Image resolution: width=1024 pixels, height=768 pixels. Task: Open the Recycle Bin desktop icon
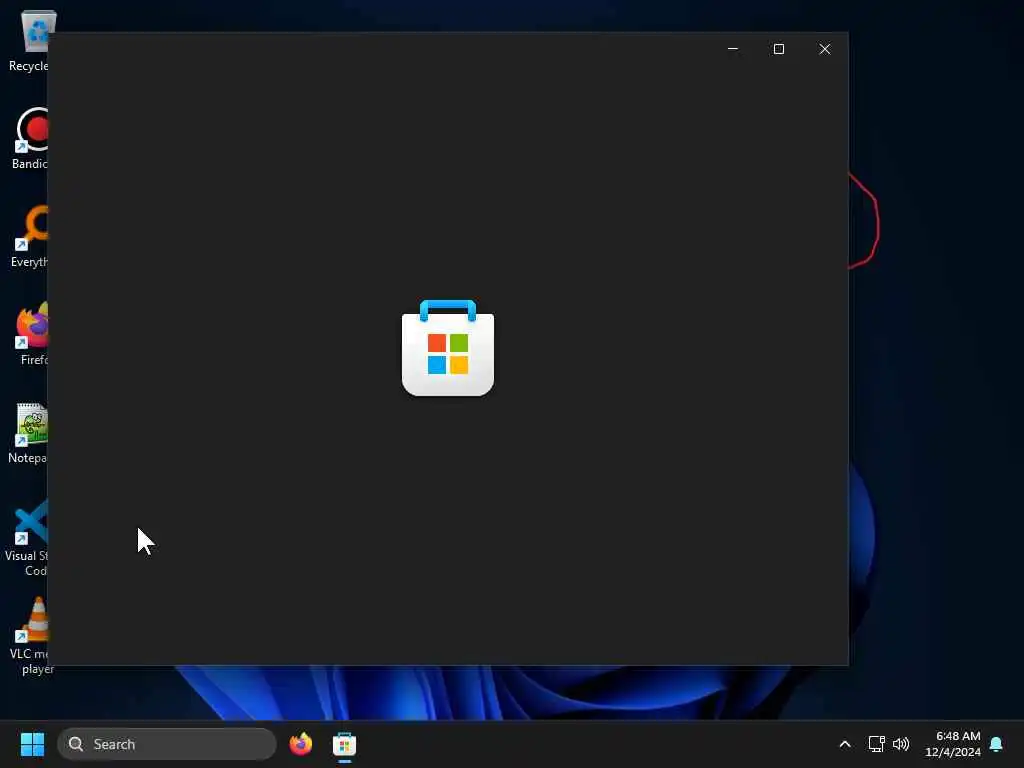coord(29,39)
